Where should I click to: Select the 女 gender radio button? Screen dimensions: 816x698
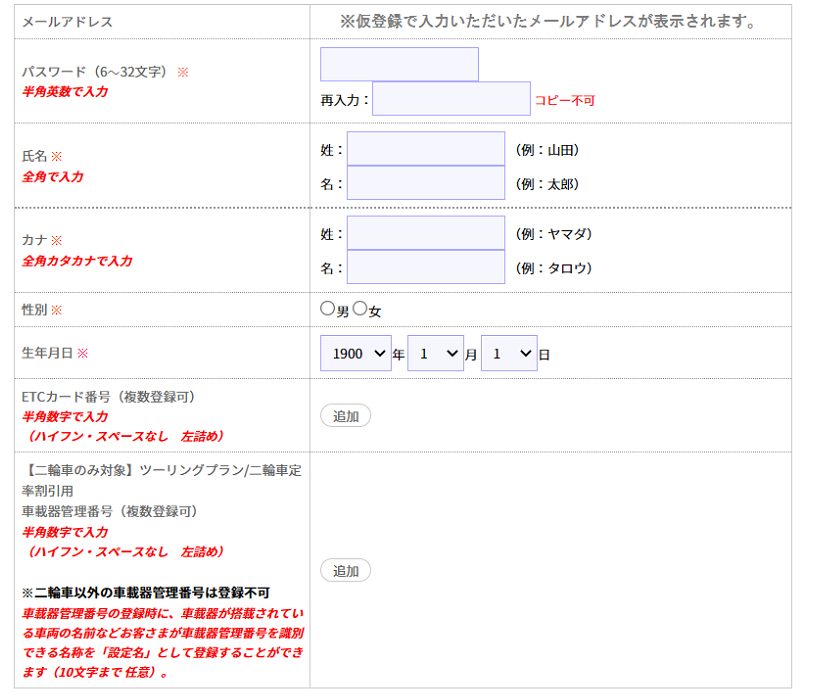360,309
